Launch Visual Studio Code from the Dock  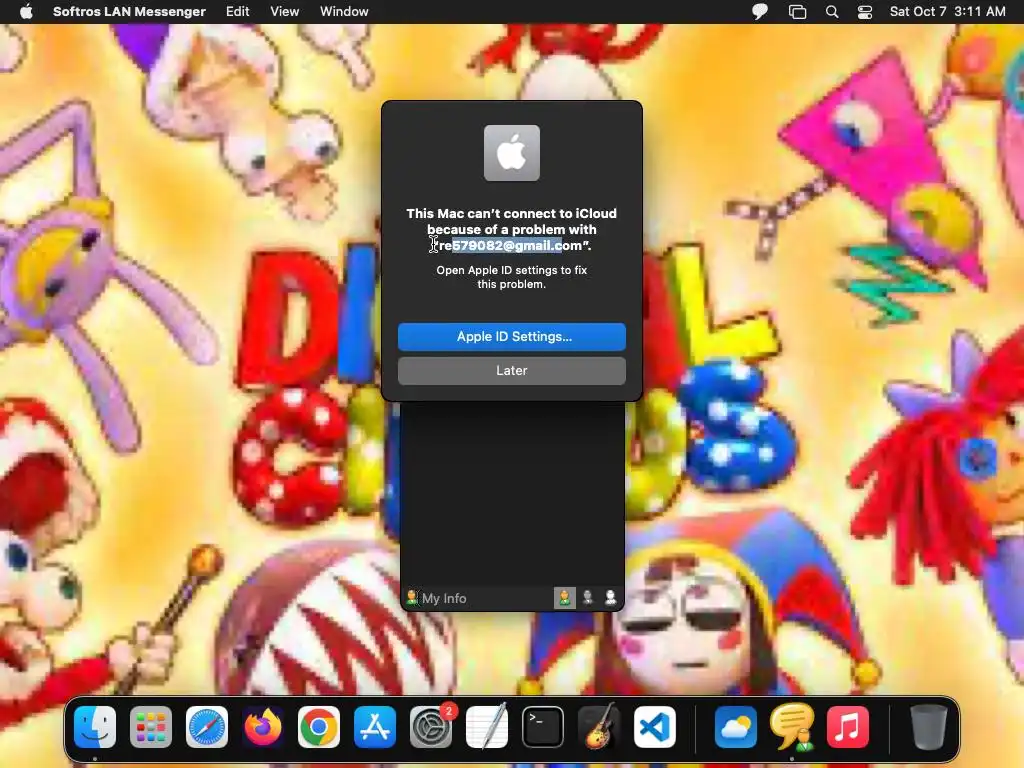pos(654,726)
